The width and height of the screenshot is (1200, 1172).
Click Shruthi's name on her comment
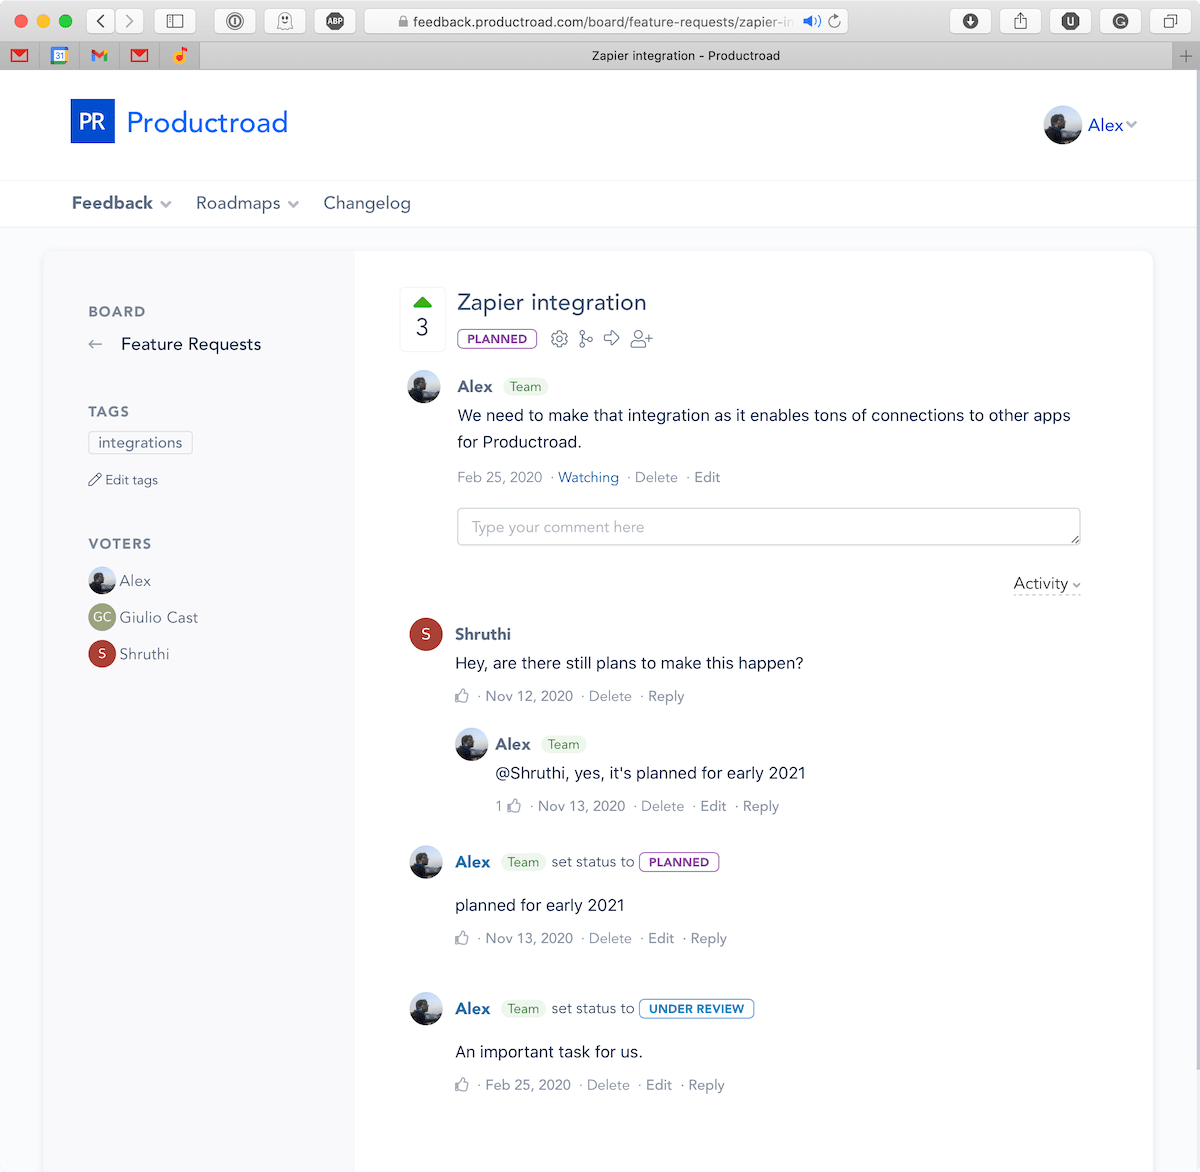(x=483, y=634)
